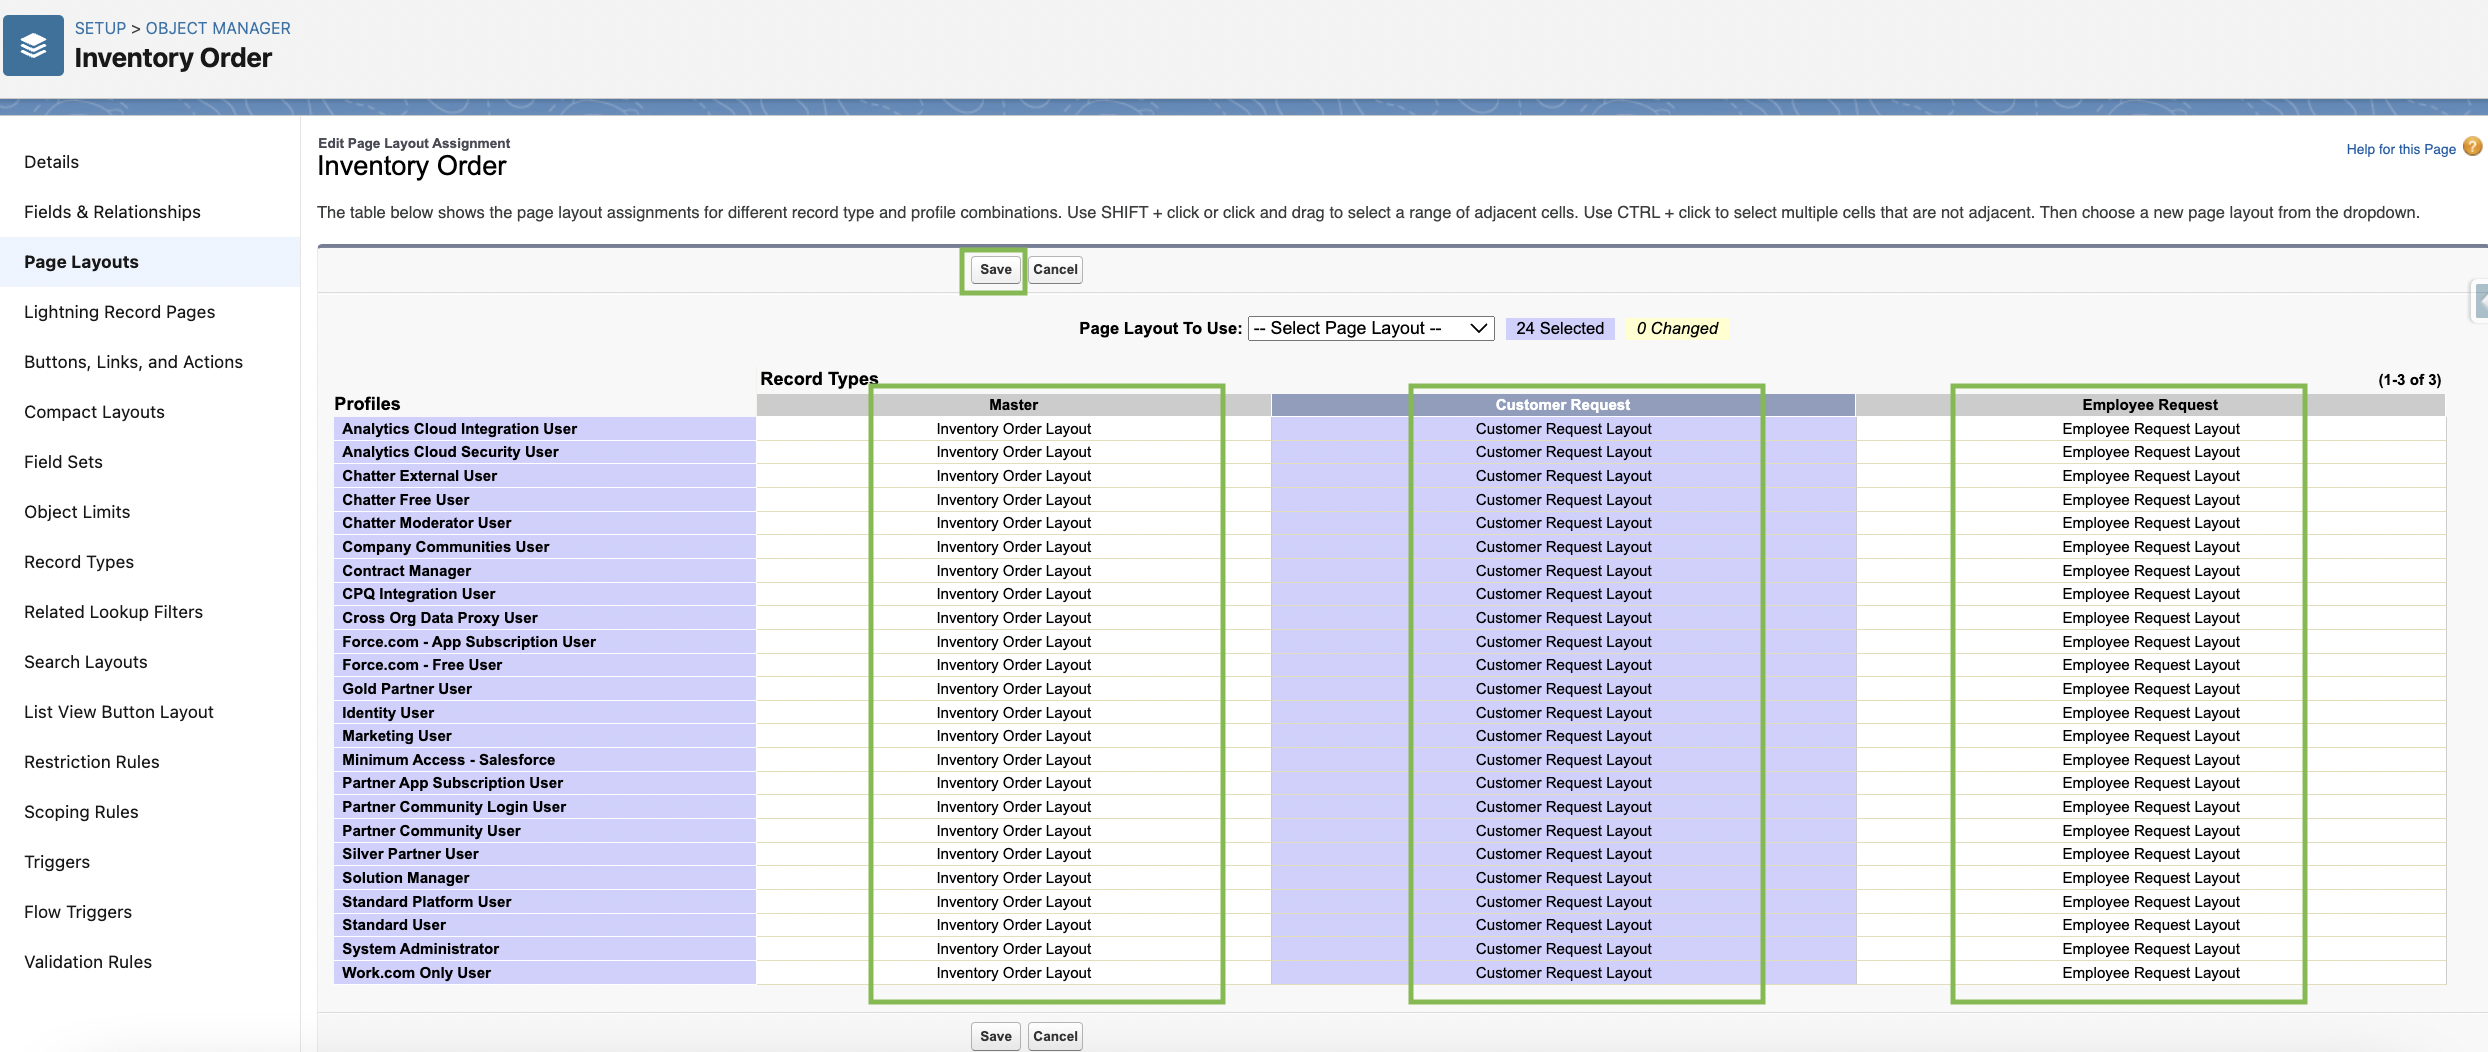Image resolution: width=2488 pixels, height=1052 pixels.
Task: Open the Select Page Layout dropdown
Action: tap(1370, 329)
